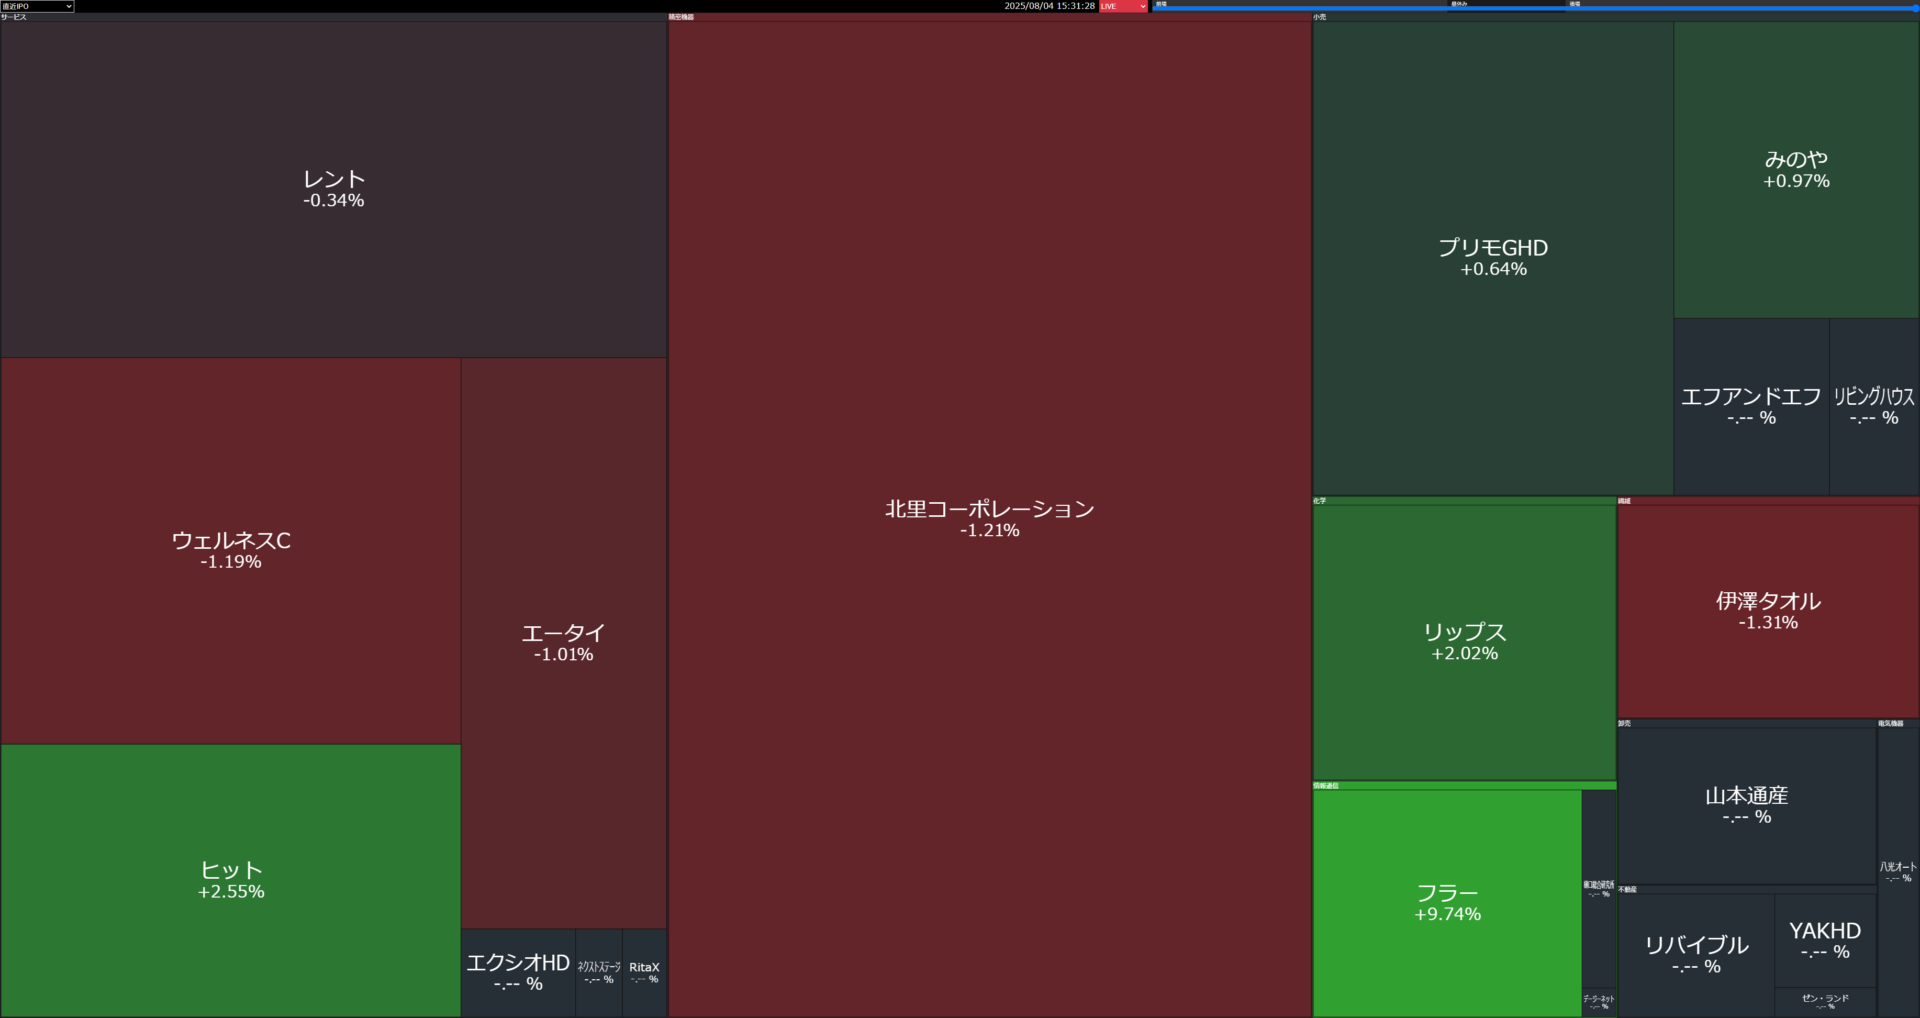Select the エクシオHD tile
Screen dimensions: 1920x1018
click(x=518, y=973)
